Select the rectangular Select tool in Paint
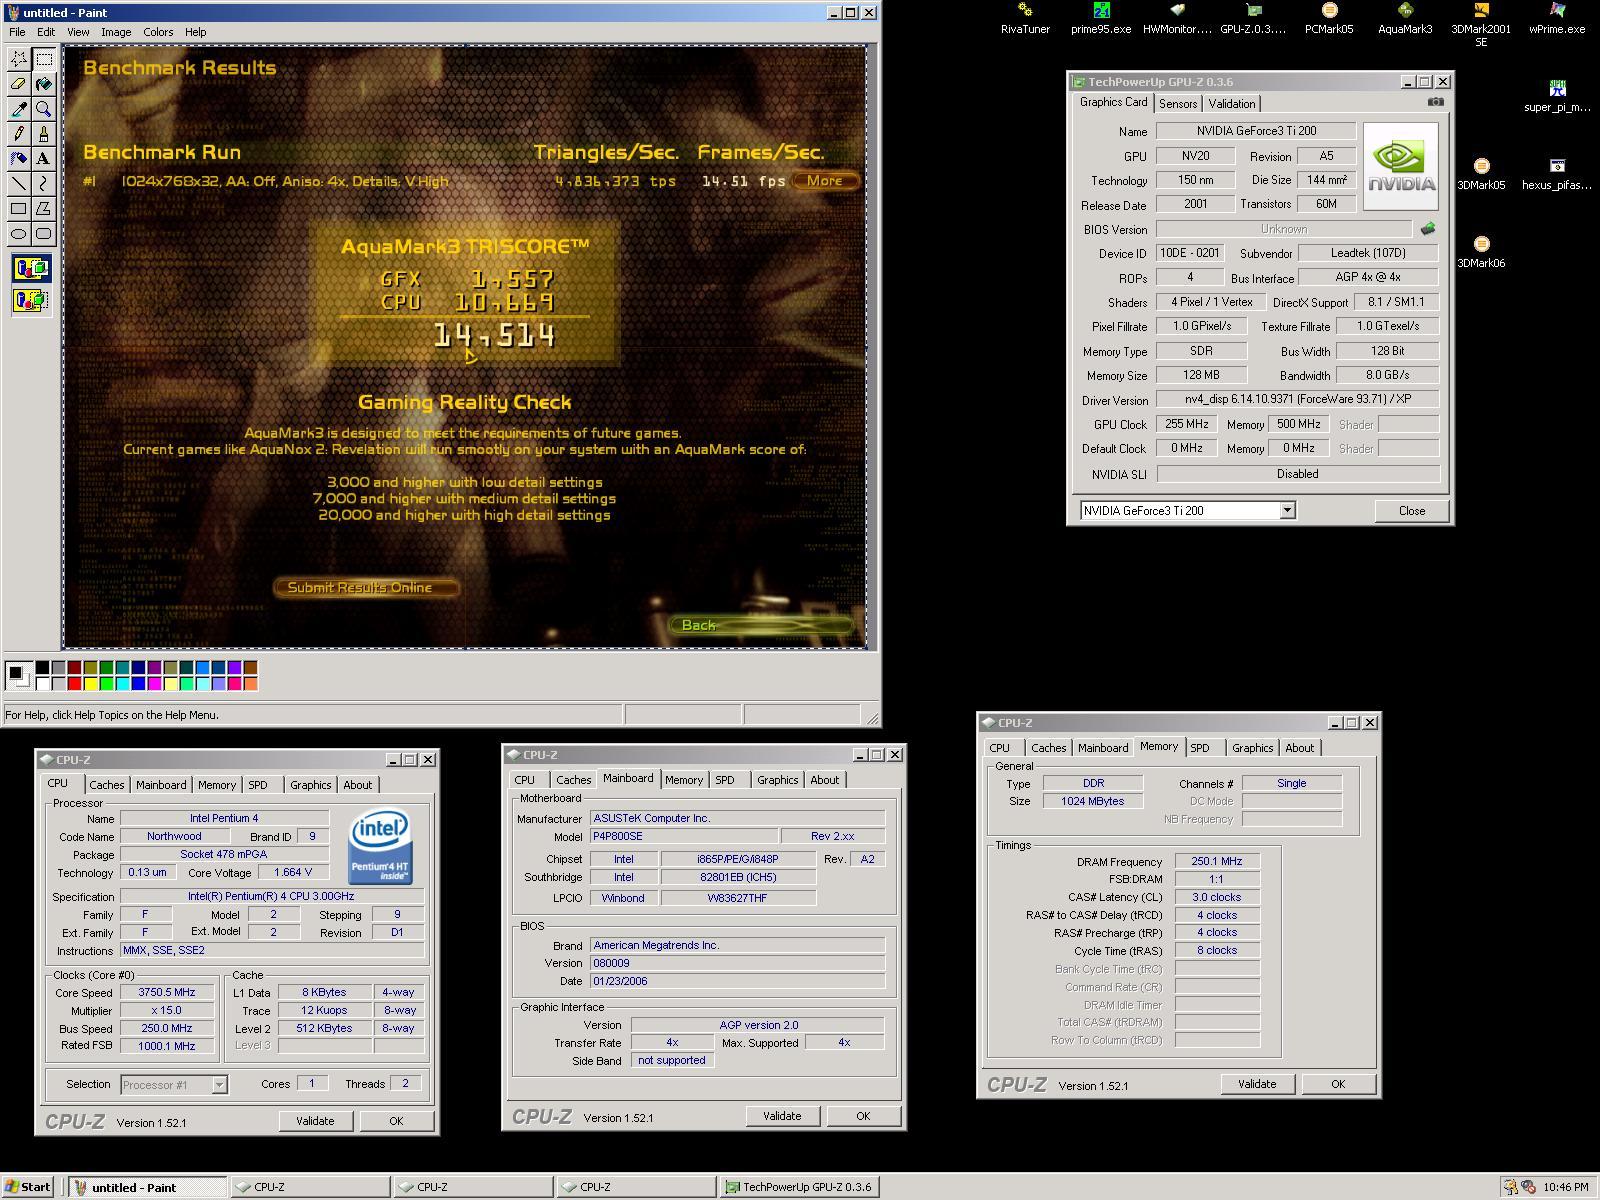The width and height of the screenshot is (1600, 1200). (44, 59)
